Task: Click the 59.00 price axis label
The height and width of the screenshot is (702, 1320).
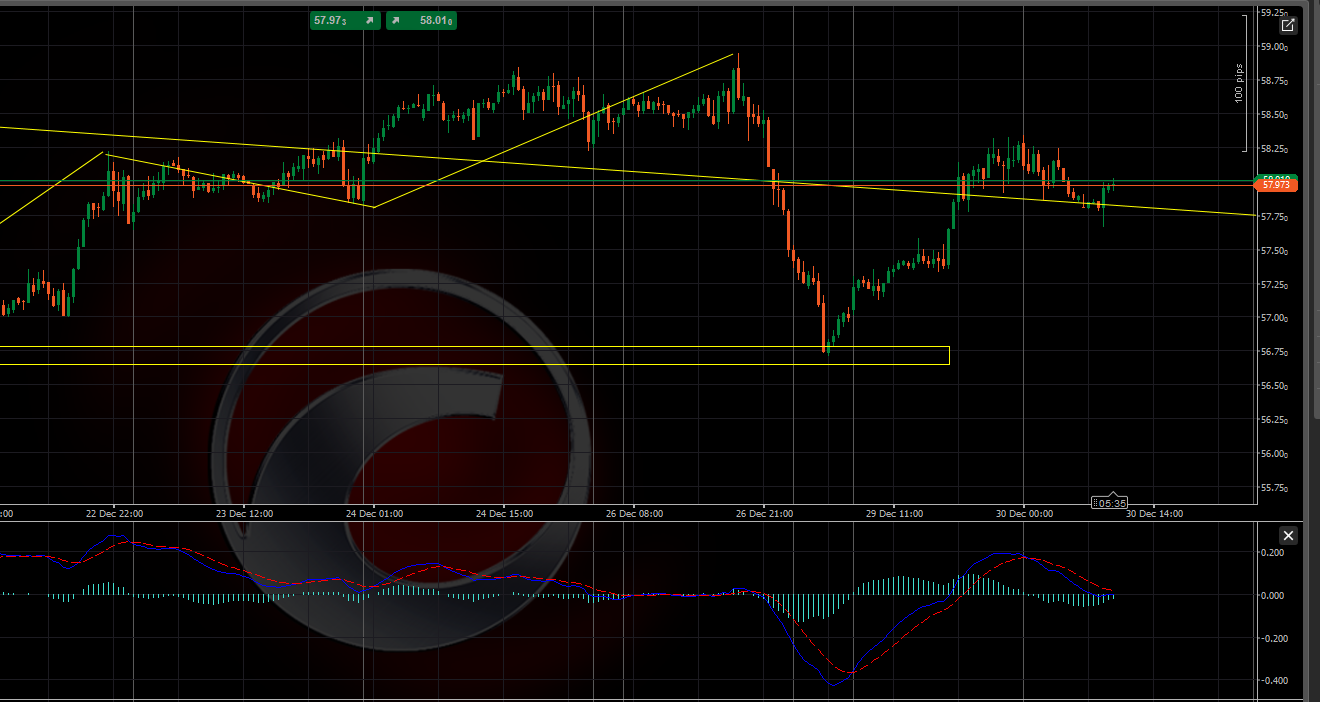Action: tap(1274, 47)
